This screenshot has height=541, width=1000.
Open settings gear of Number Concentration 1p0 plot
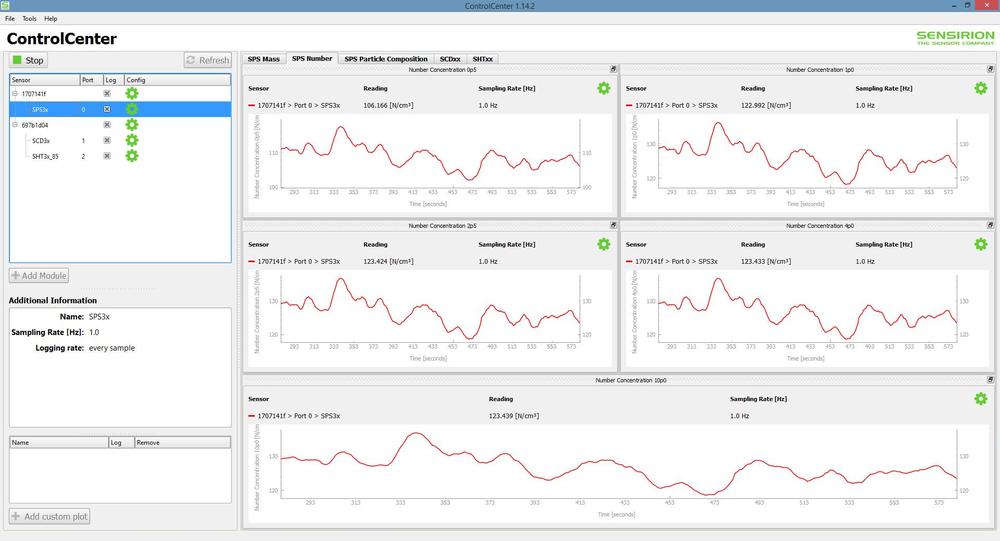(x=980, y=88)
